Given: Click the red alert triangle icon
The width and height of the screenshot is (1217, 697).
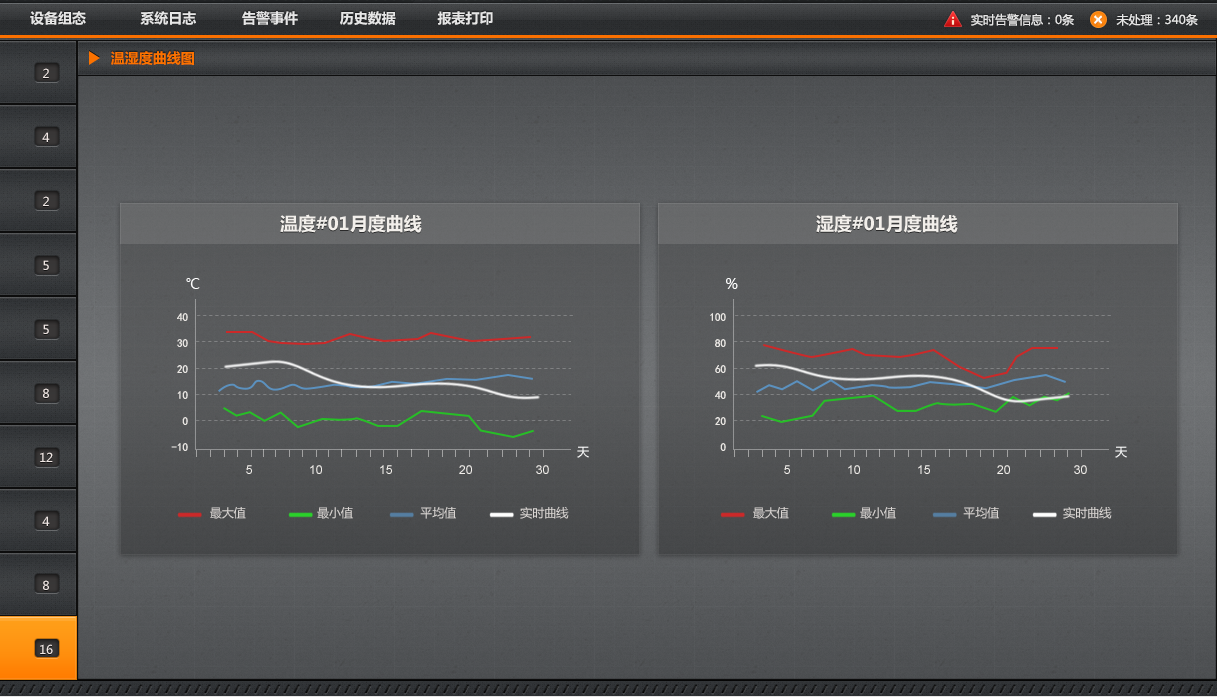Looking at the screenshot, I should point(951,18).
